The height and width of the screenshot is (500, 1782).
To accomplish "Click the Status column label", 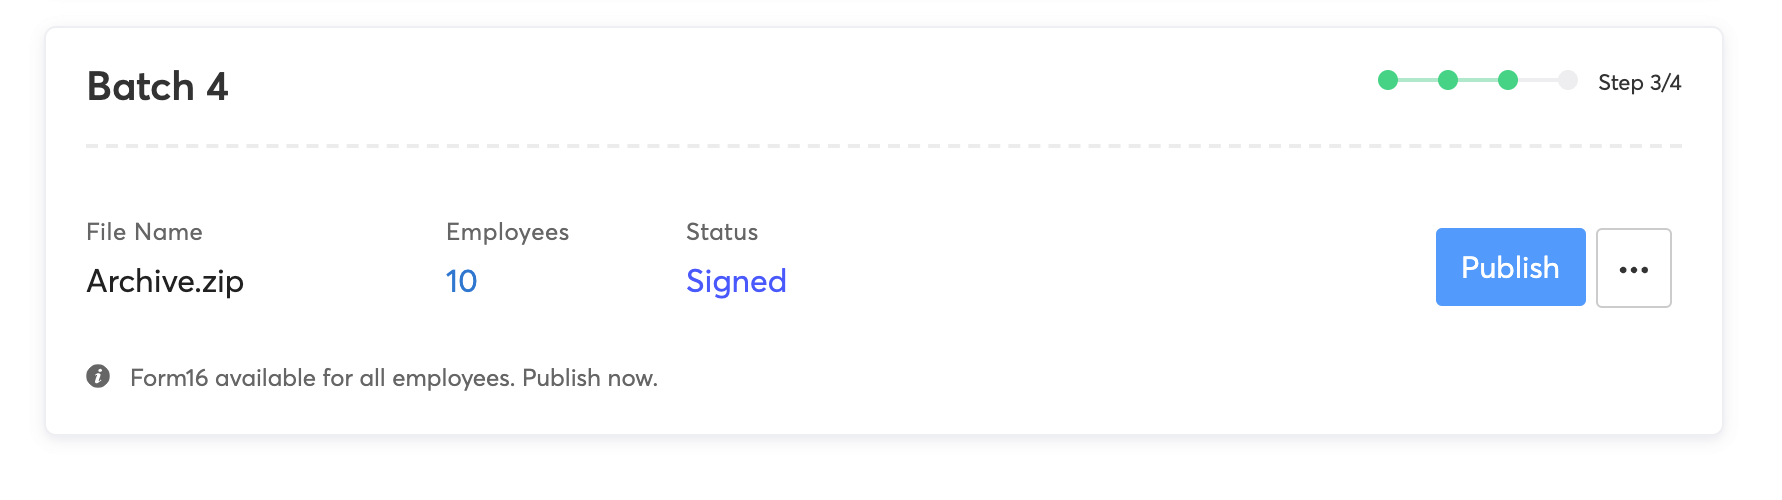I will 721,232.
